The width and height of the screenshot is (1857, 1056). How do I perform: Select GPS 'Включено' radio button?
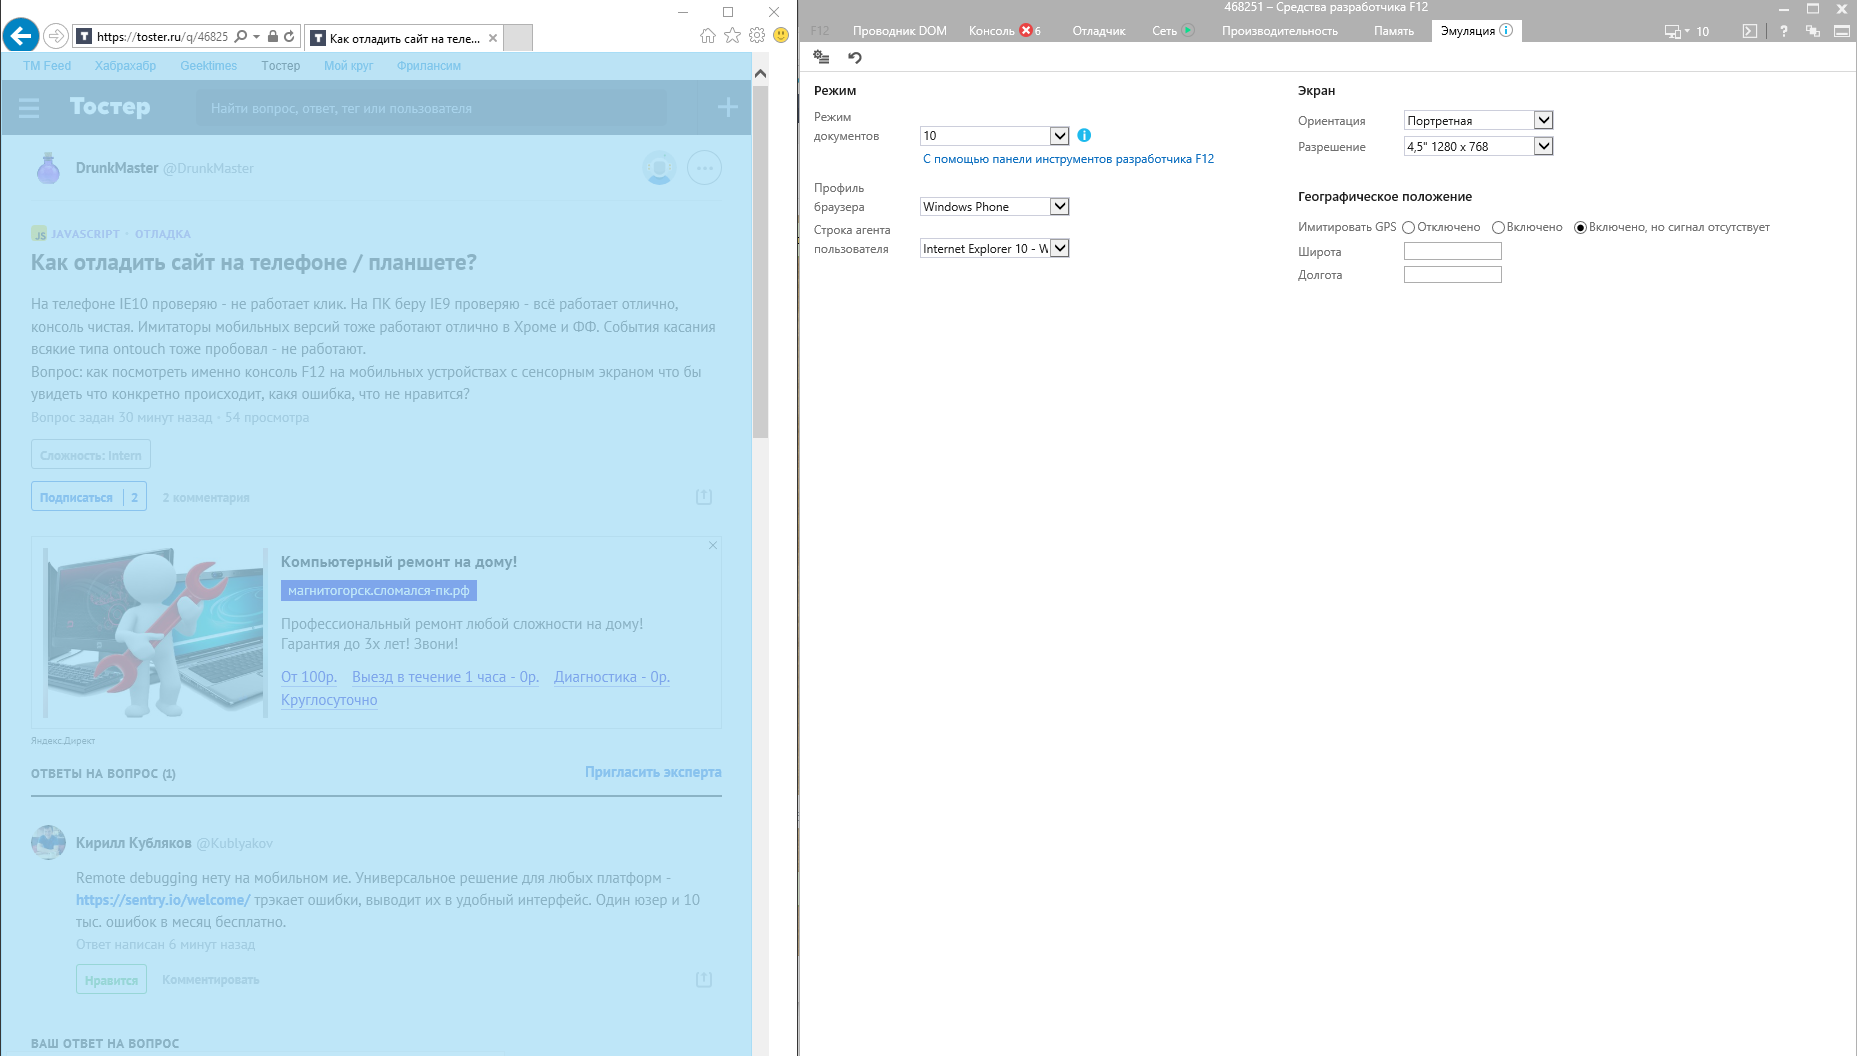point(1498,228)
